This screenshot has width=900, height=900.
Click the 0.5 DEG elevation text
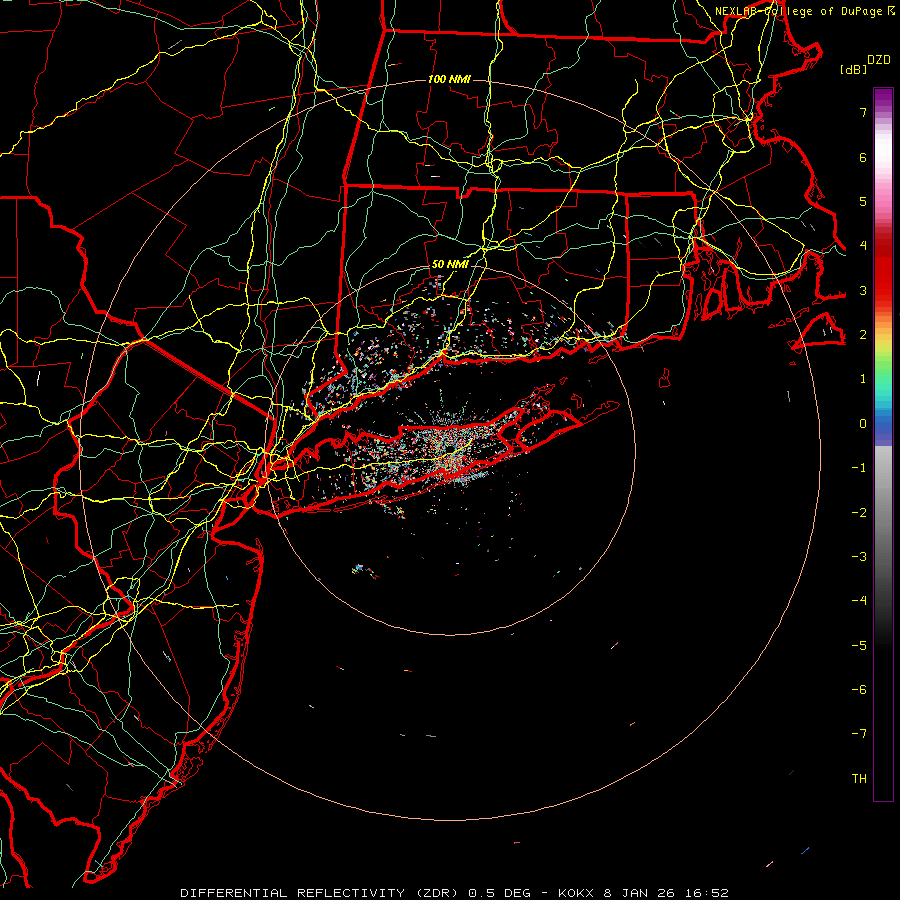499,893
